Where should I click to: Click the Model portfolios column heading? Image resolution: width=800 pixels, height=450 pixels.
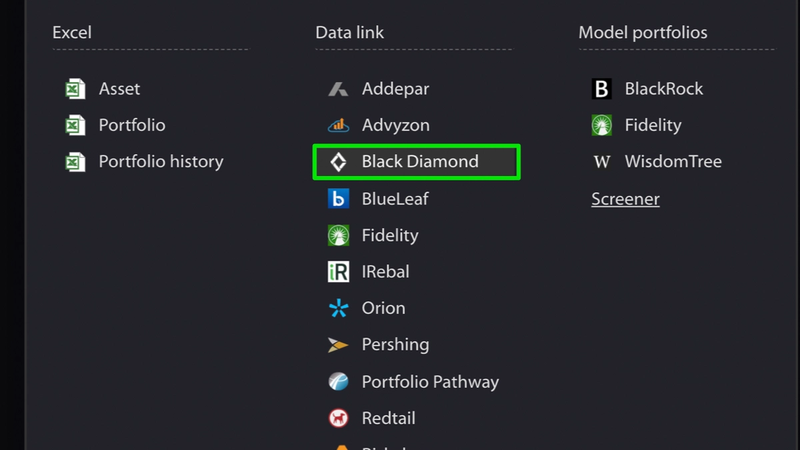tap(643, 33)
